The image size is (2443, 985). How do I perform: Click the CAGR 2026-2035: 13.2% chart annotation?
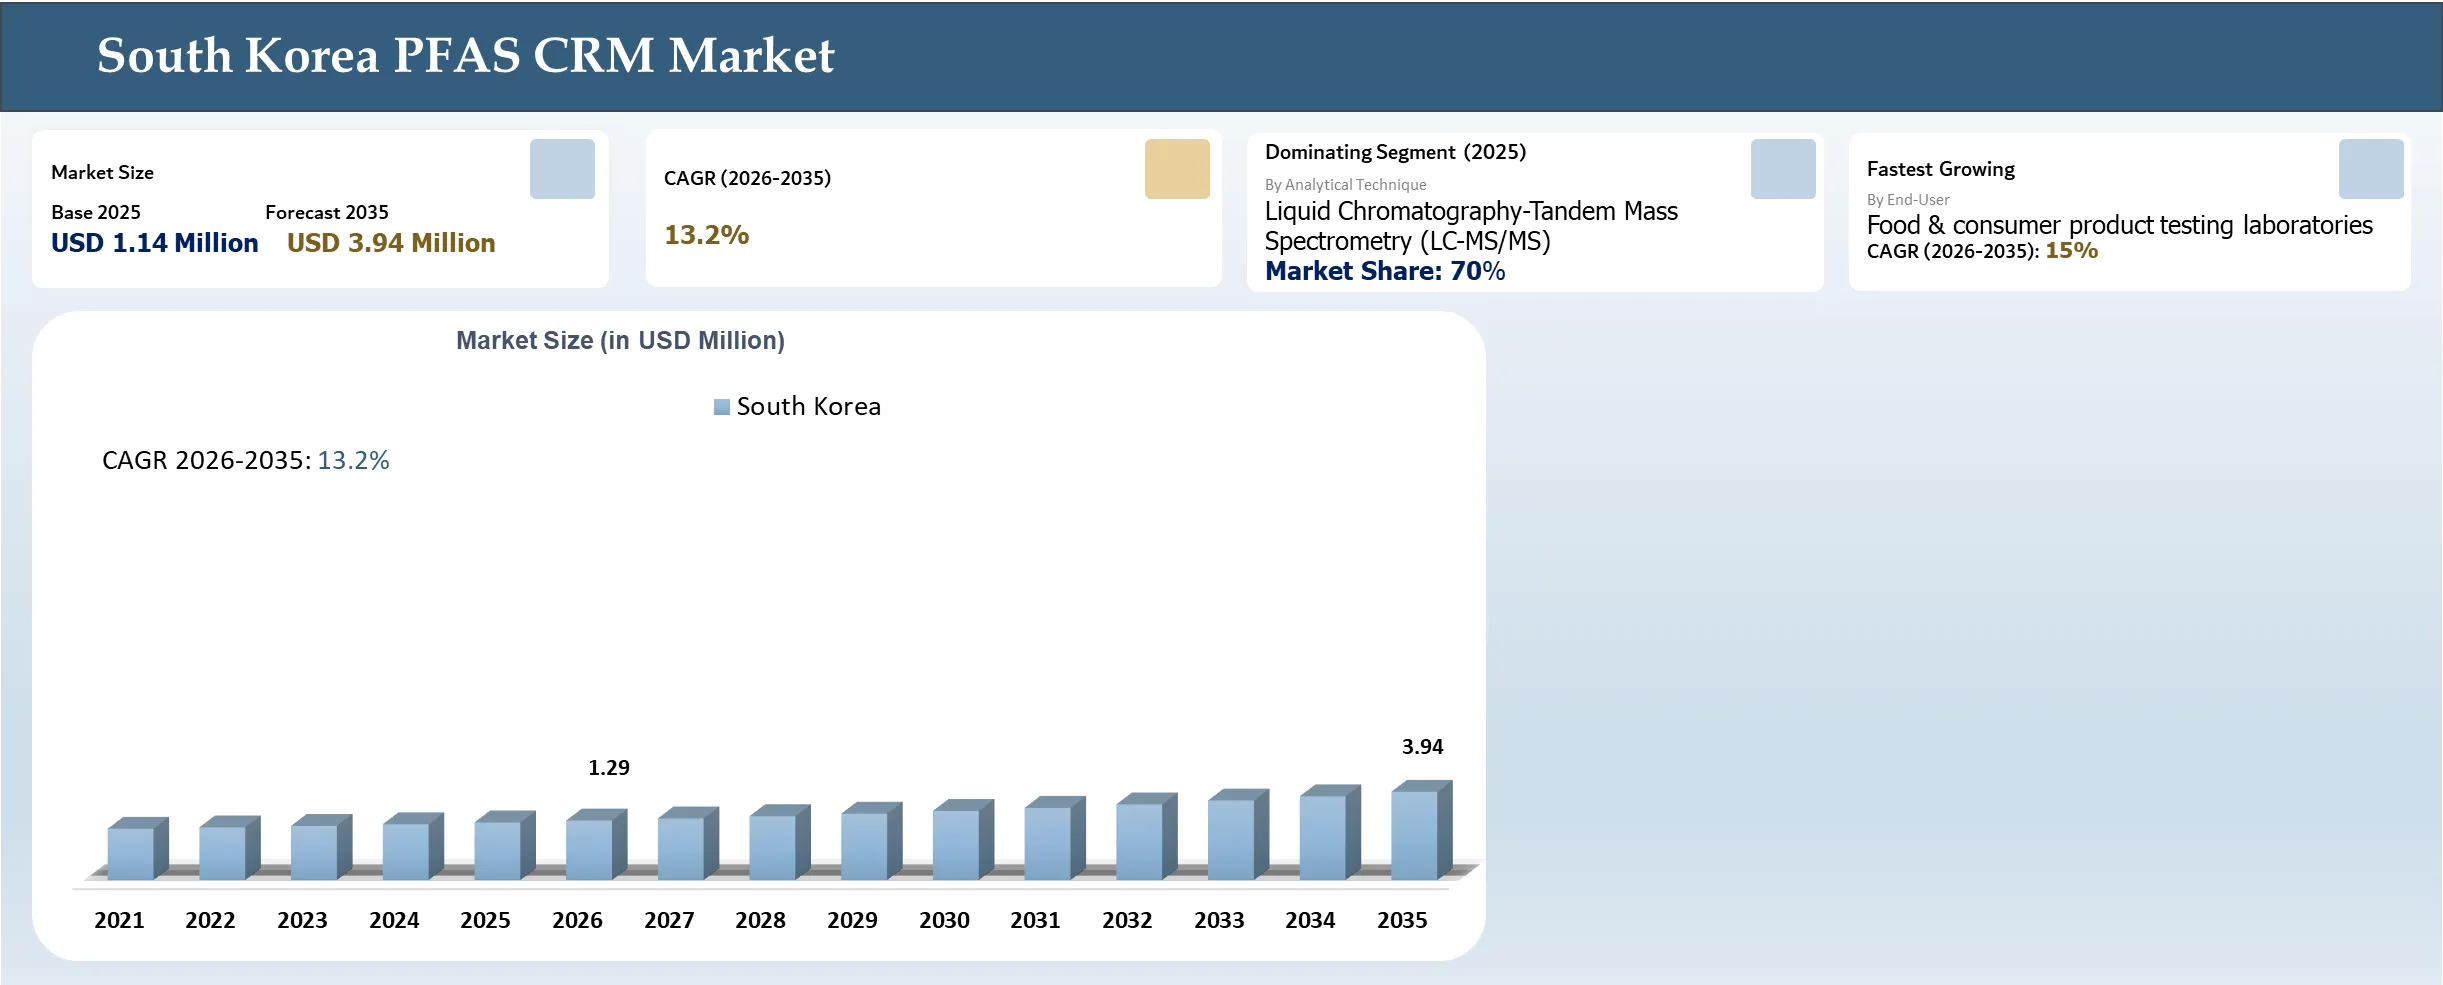coord(245,460)
